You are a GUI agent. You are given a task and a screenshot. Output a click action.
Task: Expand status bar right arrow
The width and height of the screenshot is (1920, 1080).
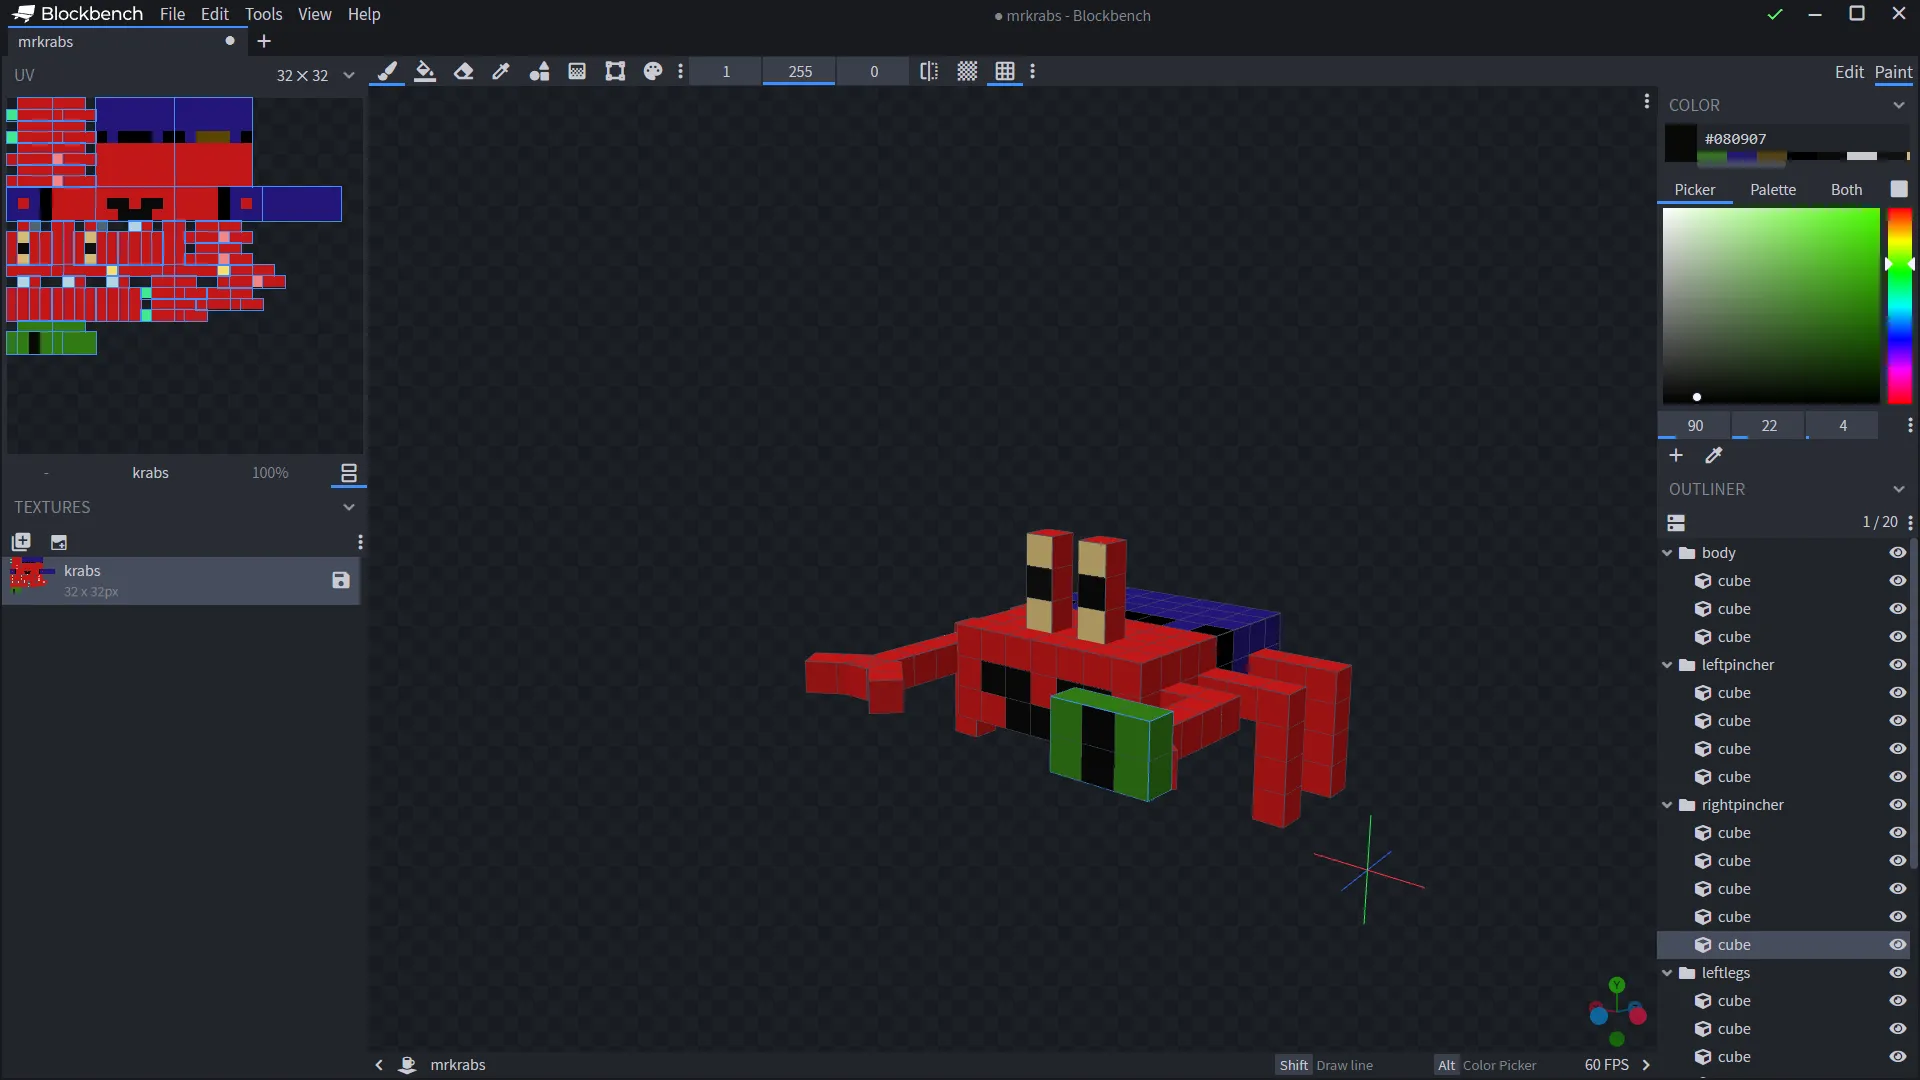(x=1646, y=1065)
